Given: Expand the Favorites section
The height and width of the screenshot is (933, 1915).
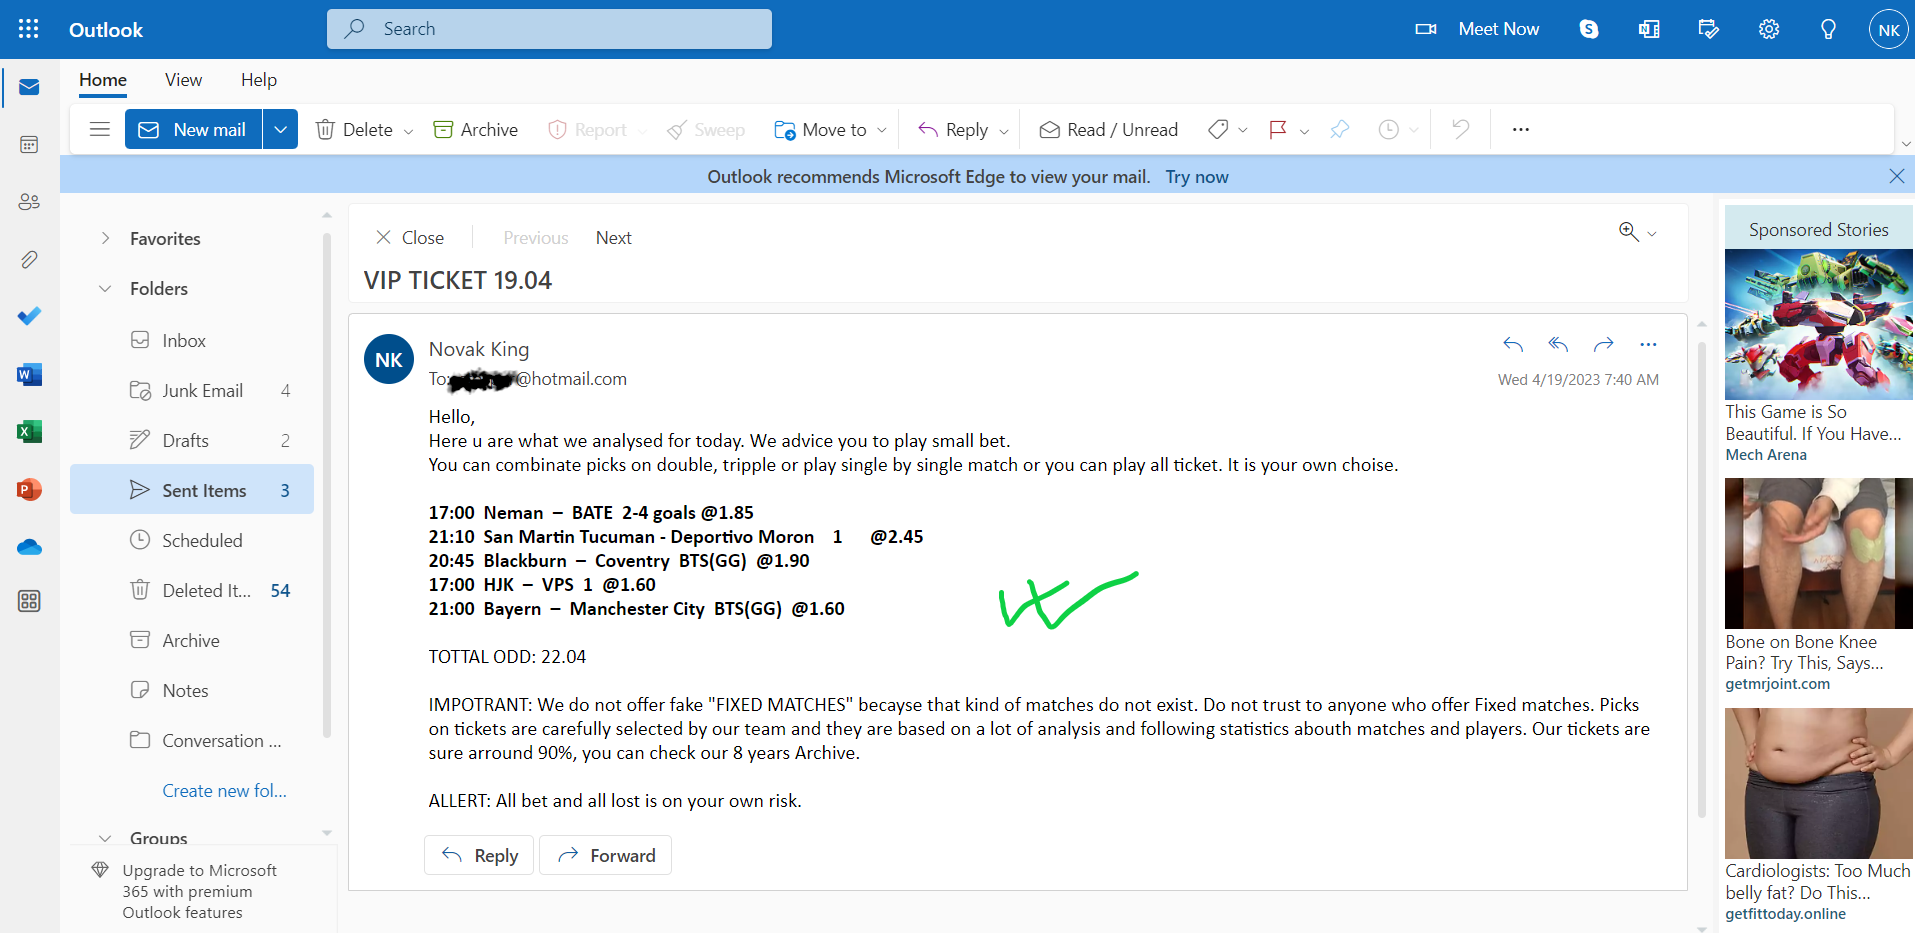Looking at the screenshot, I should click(x=105, y=238).
